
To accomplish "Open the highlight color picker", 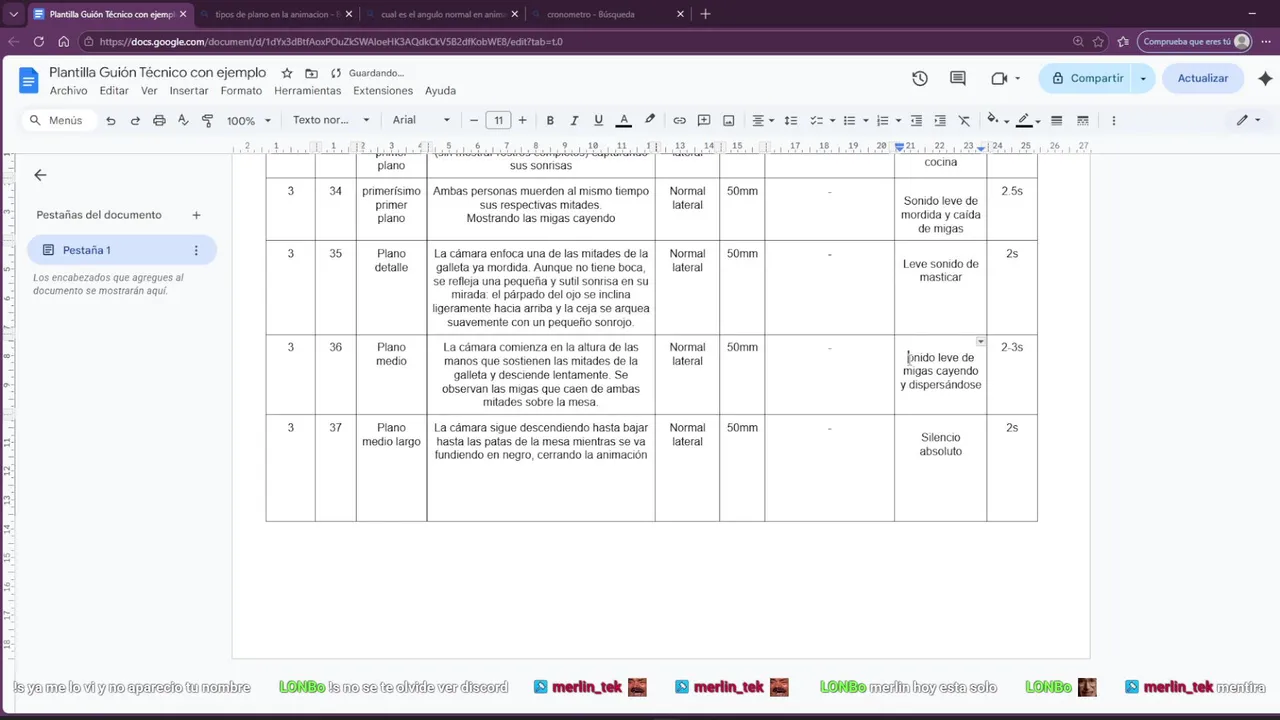I will tap(650, 120).
